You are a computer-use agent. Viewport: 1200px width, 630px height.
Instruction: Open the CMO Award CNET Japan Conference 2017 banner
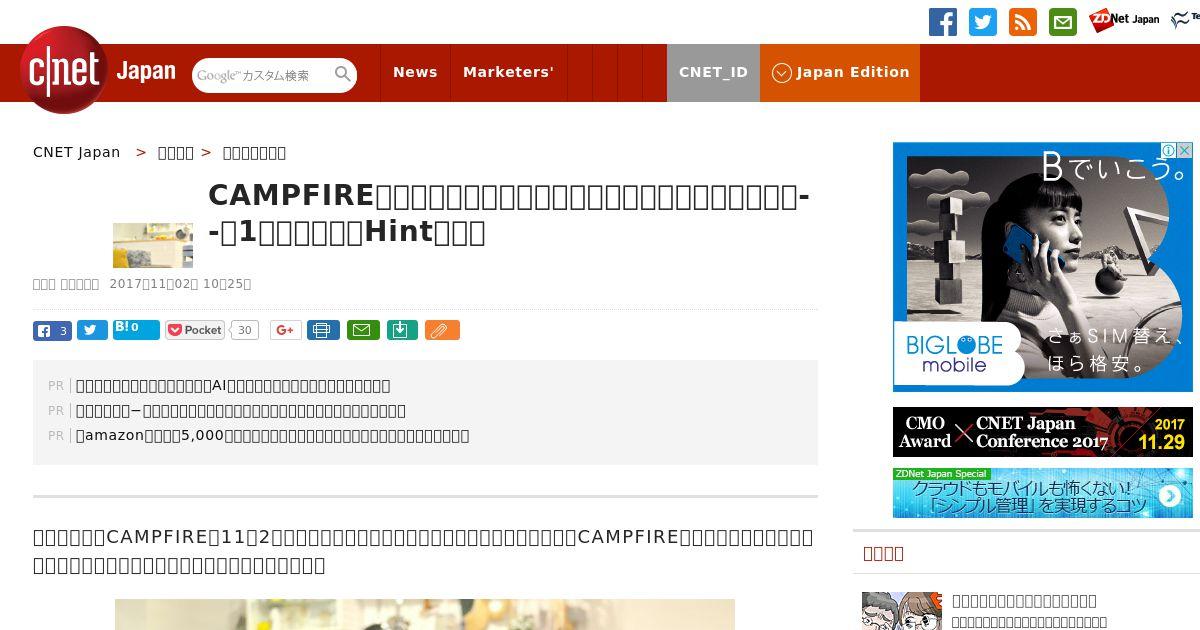tap(1043, 432)
